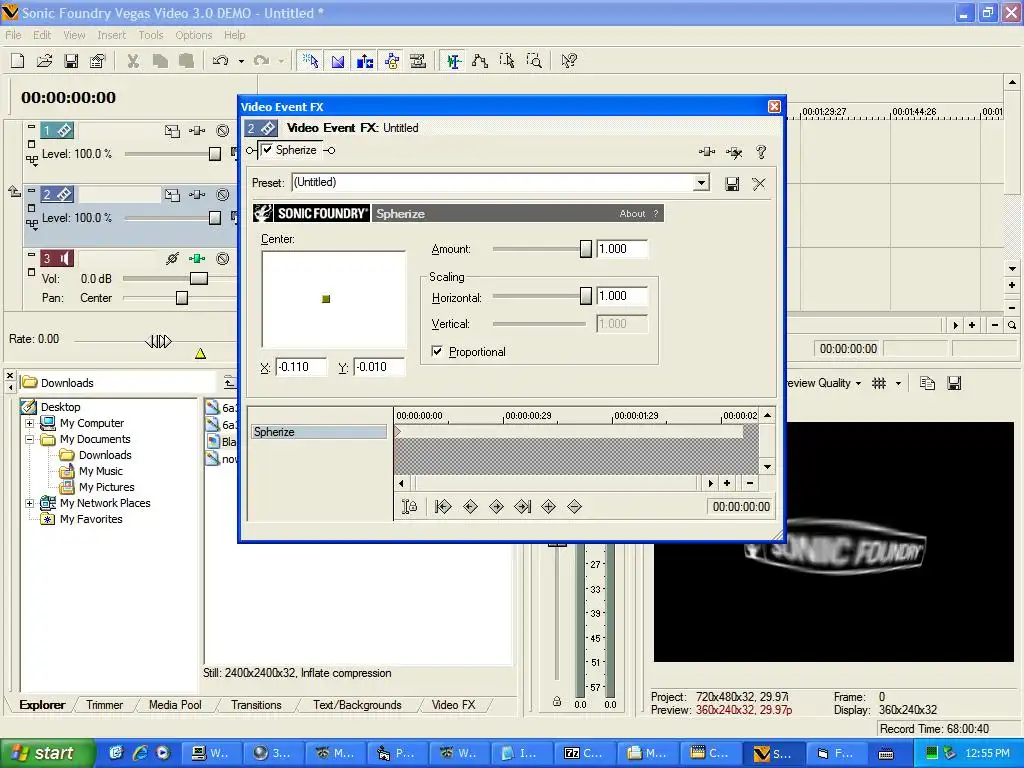This screenshot has height=768, width=1024.
Task: Collapse My Documents in the explorer tree
Action: [29, 439]
